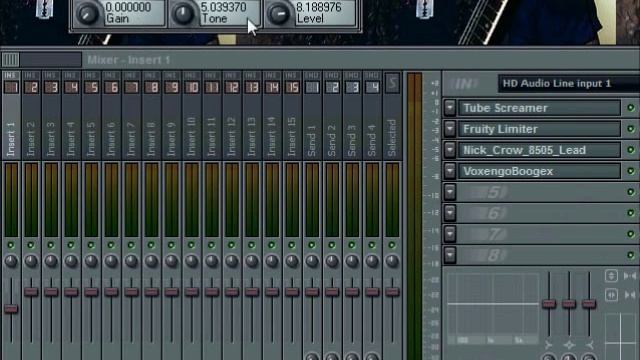Open effect slot 7 menu arrow
The width and height of the screenshot is (640, 360).
[450, 234]
